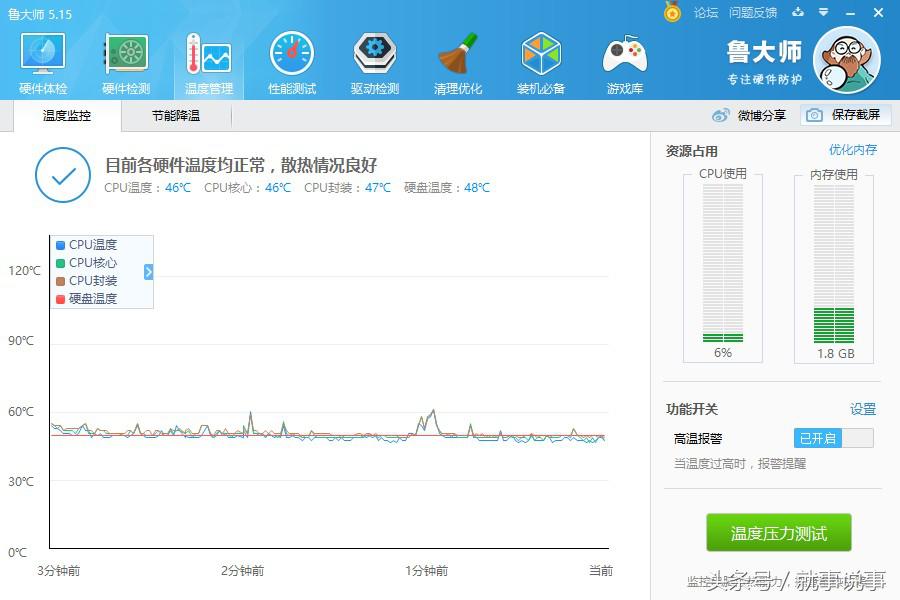Click the 装机必备 essentials icon
Image resolution: width=900 pixels, height=600 pixels.
540,60
